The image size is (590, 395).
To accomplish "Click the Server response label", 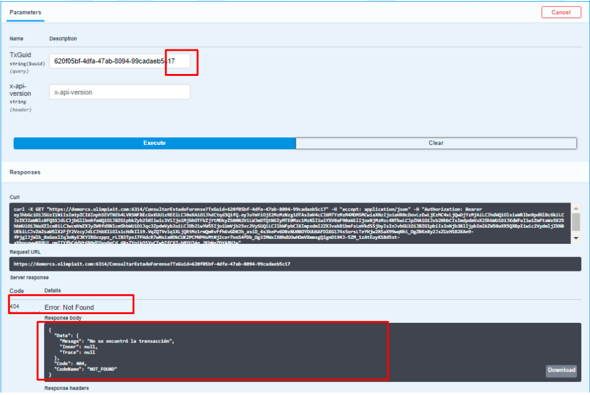I will 29,278.
